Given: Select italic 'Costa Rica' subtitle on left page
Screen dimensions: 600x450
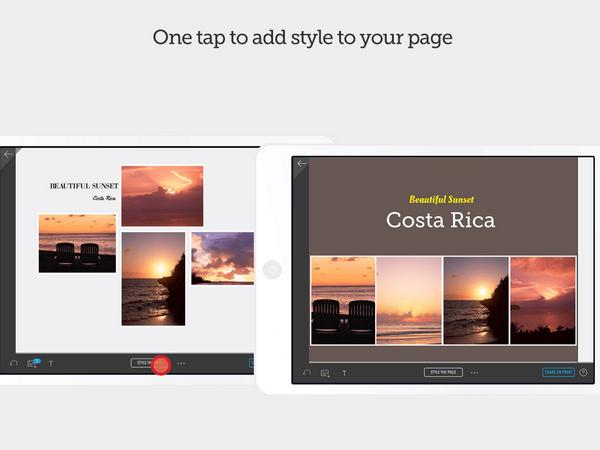Looking at the screenshot, I should click(x=104, y=198).
